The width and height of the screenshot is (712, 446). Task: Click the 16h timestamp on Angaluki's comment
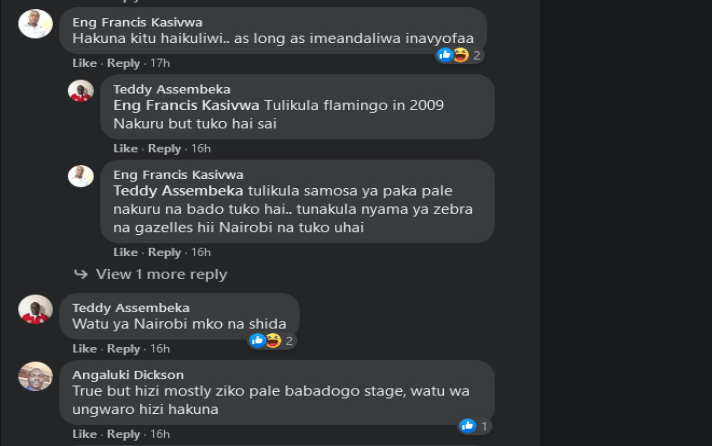(x=159, y=434)
